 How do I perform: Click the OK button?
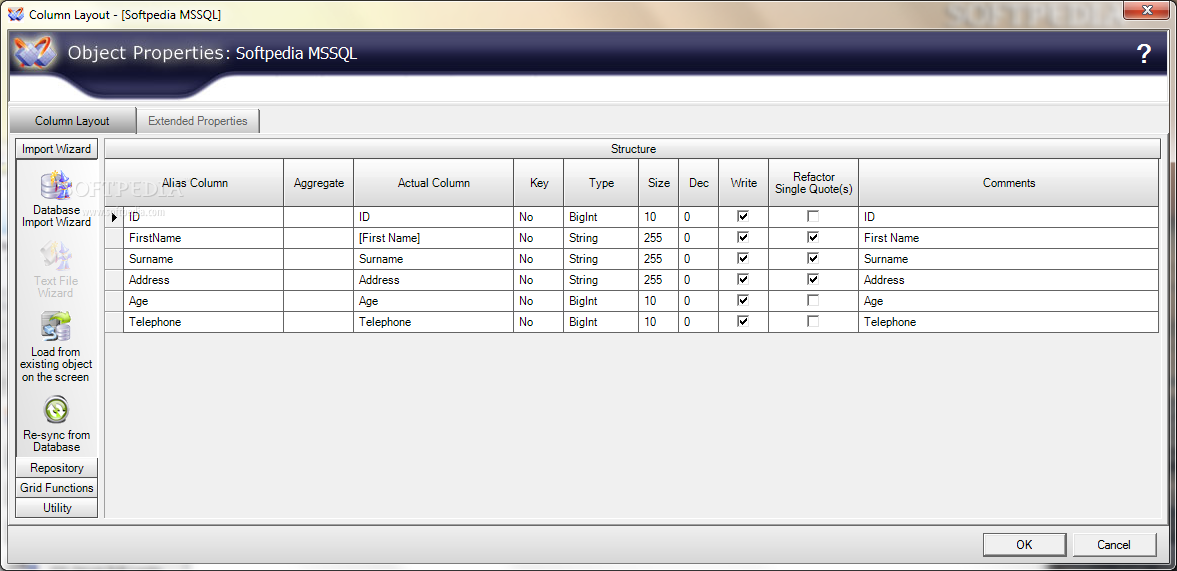pos(1024,545)
